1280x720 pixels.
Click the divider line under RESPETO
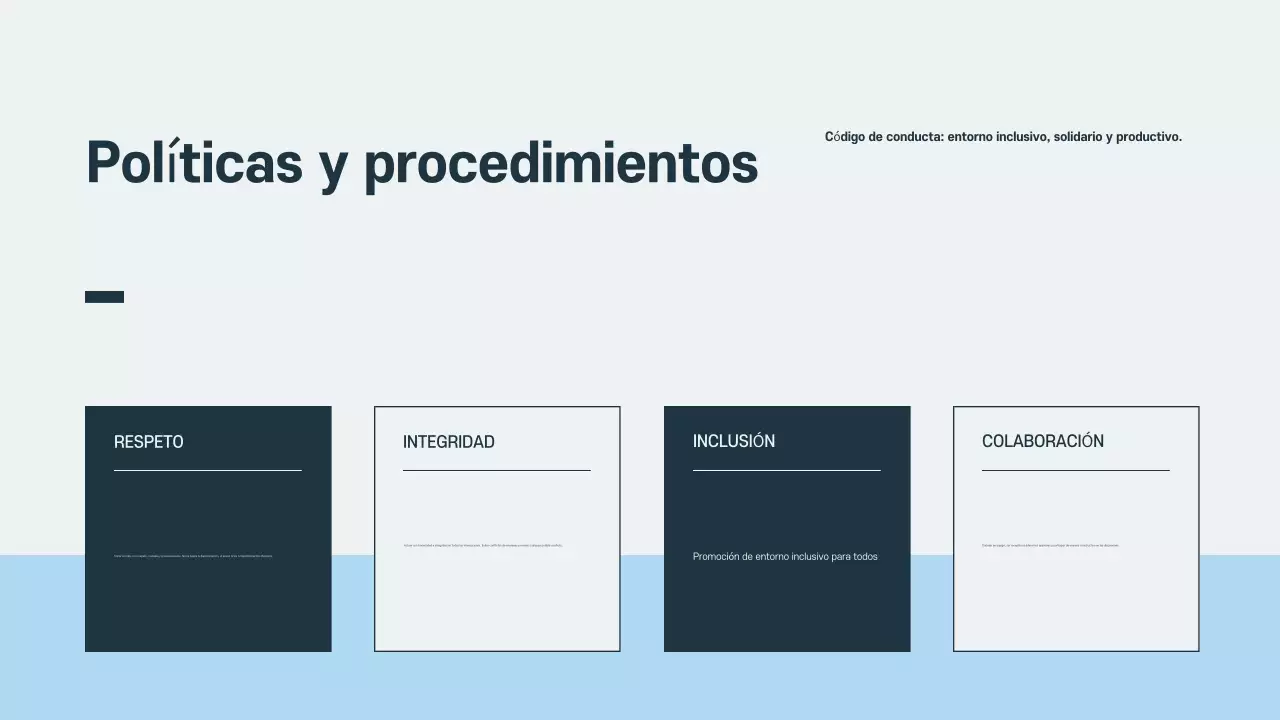click(x=208, y=470)
